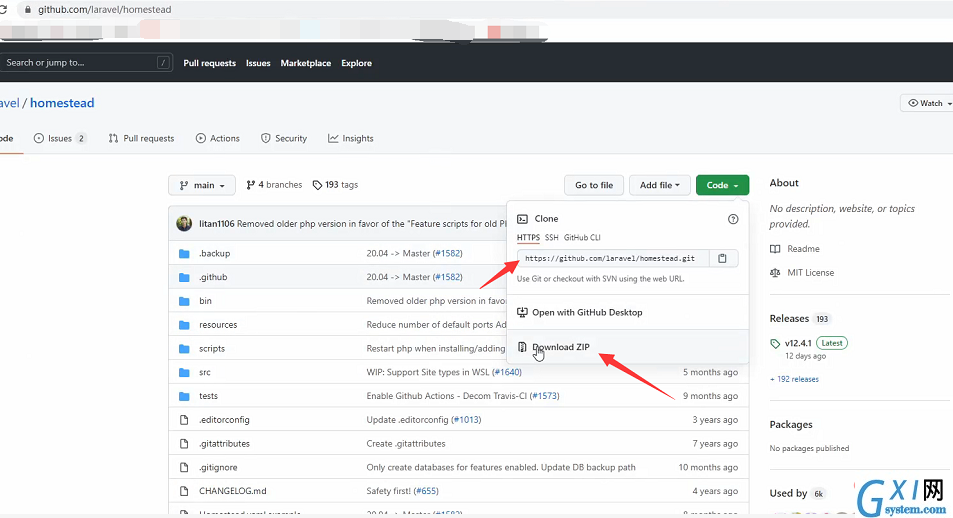Open Explore in top navigation
Image resolution: width=953 pixels, height=518 pixels.
point(356,63)
